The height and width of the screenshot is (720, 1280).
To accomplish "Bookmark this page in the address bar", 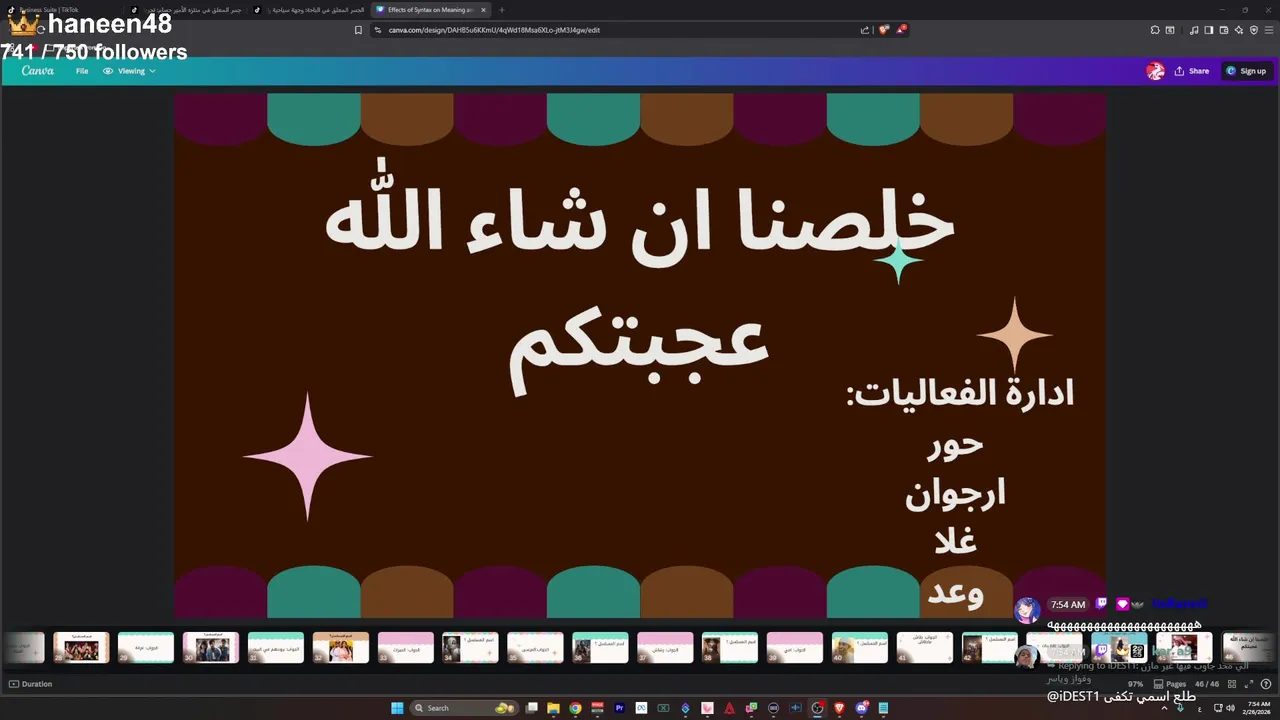I will point(358,30).
